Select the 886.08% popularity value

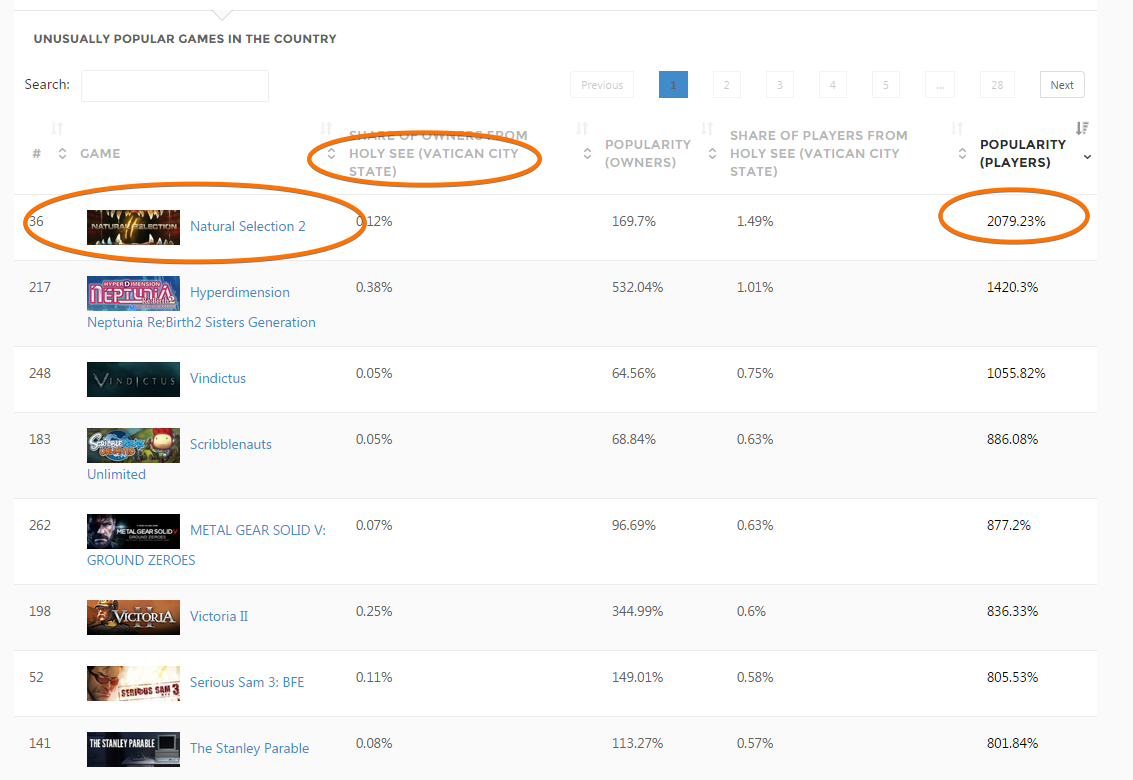(x=1012, y=439)
